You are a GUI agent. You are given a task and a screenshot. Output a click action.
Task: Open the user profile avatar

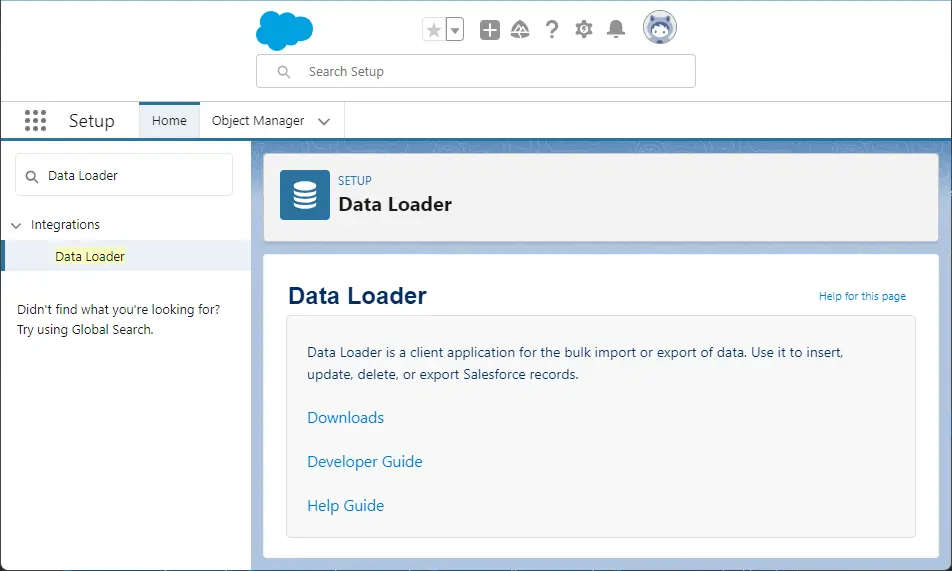coord(659,28)
